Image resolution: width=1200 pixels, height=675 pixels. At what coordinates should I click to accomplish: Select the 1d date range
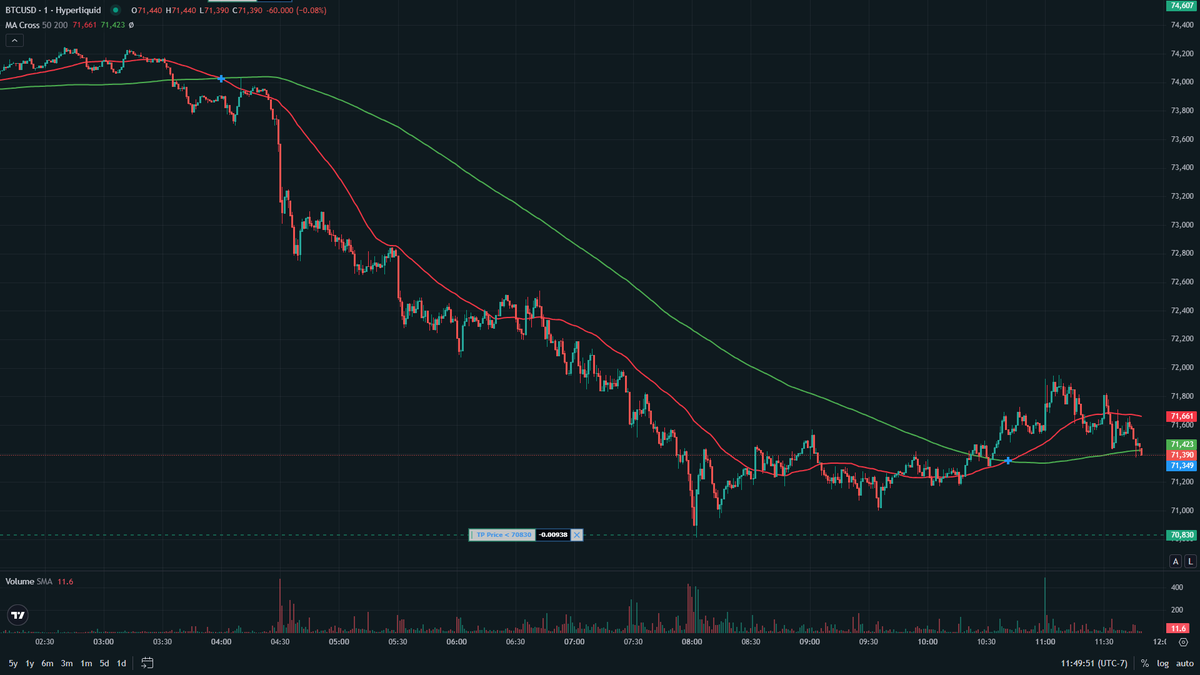(121, 663)
